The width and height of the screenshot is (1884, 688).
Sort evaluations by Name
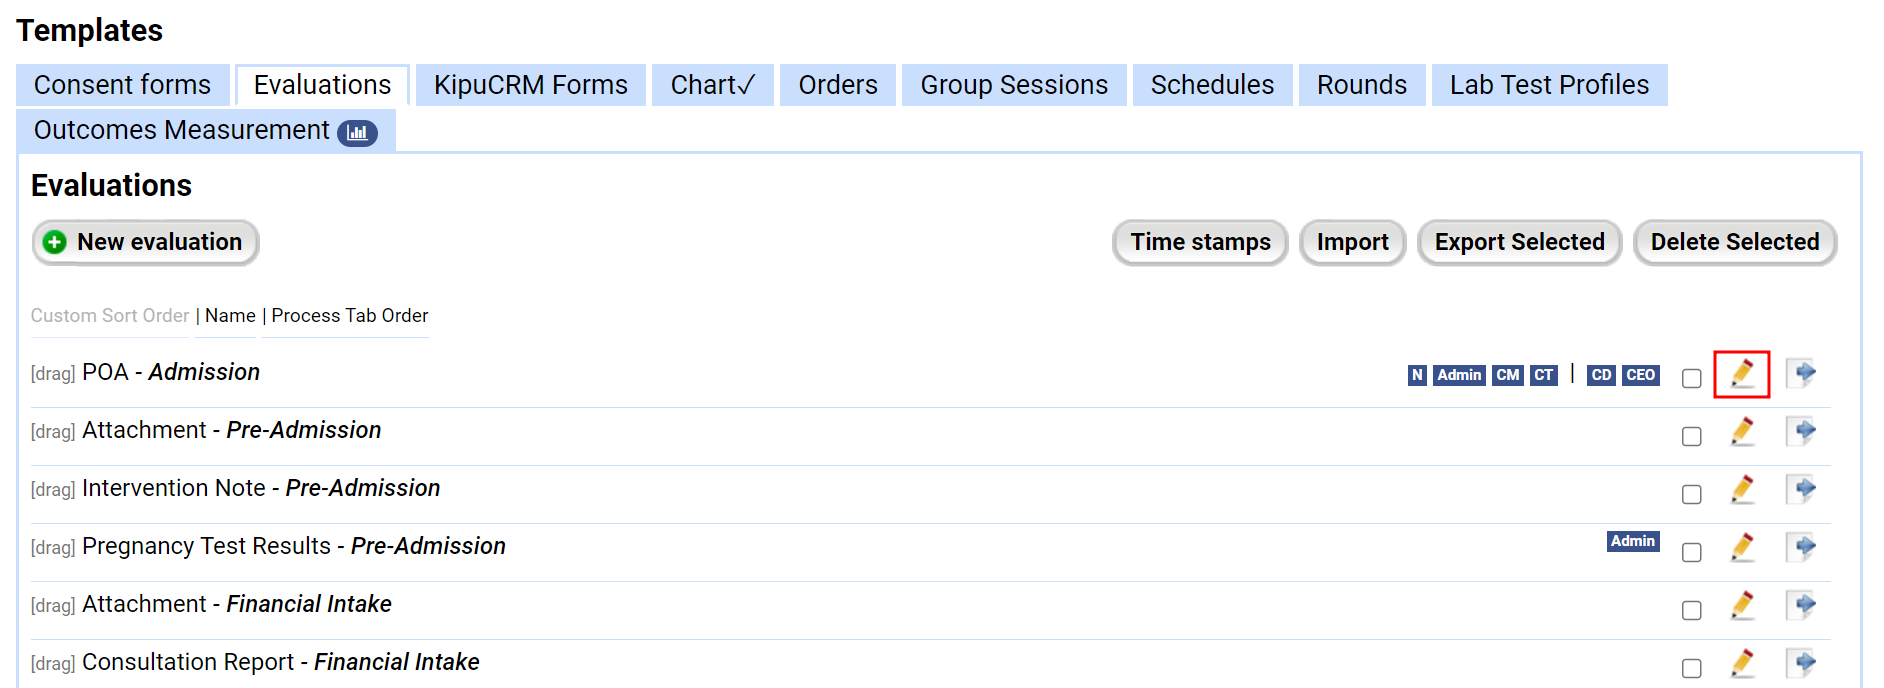(230, 316)
